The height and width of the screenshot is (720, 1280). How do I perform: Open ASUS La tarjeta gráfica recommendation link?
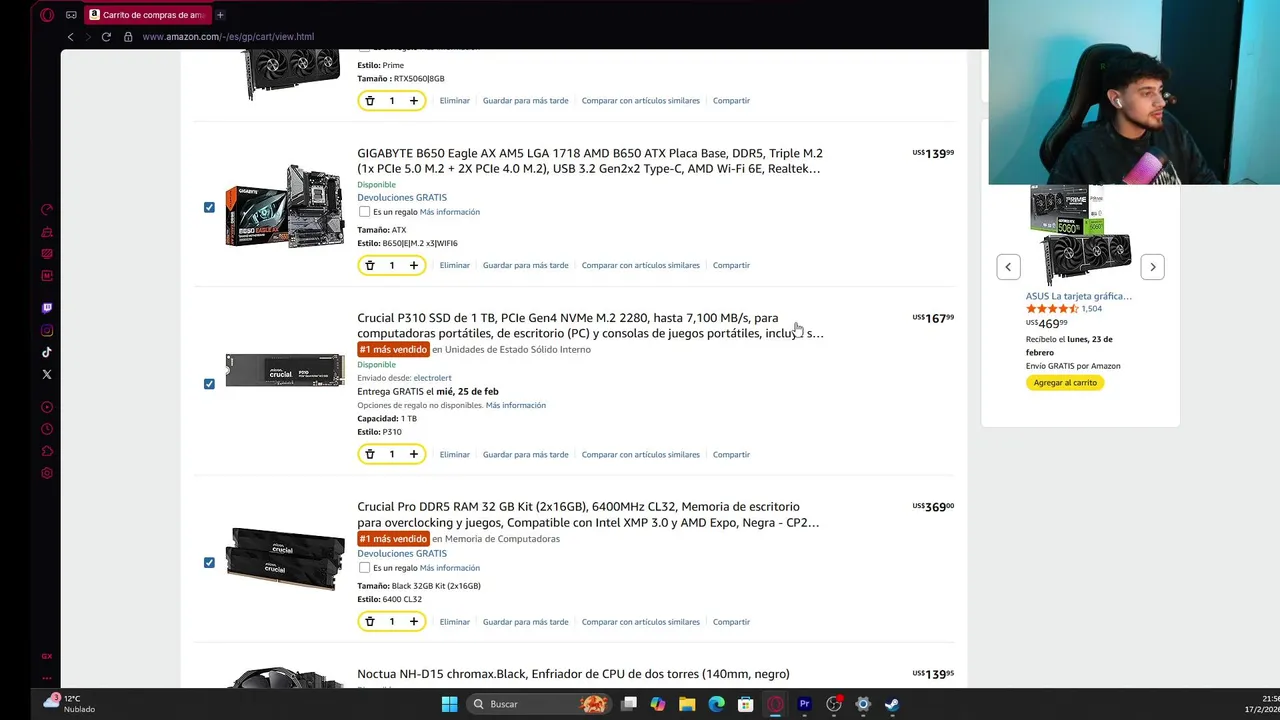(1078, 296)
